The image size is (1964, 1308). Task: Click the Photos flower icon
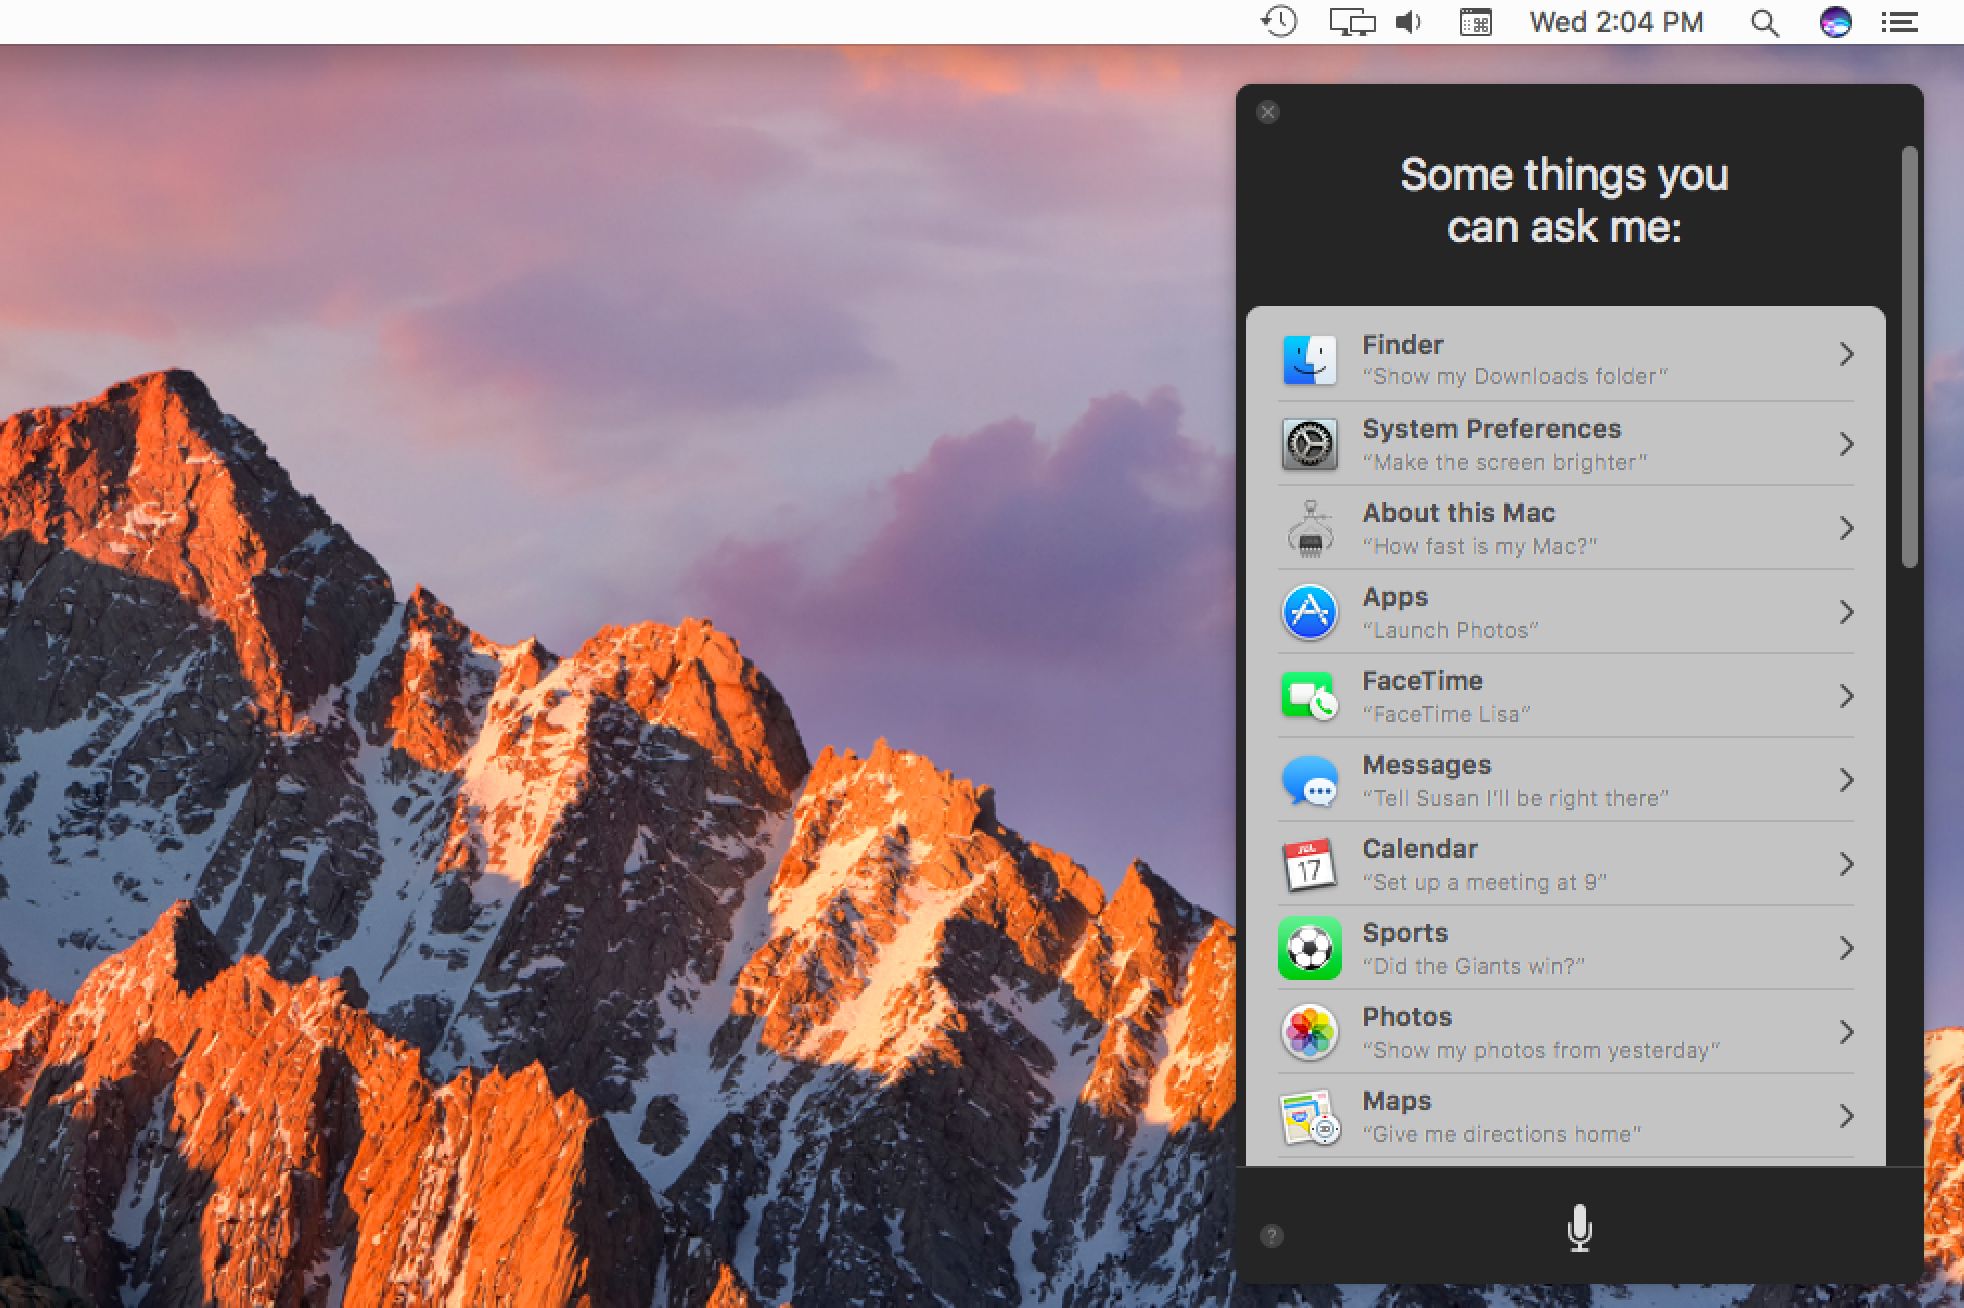coord(1309,1032)
